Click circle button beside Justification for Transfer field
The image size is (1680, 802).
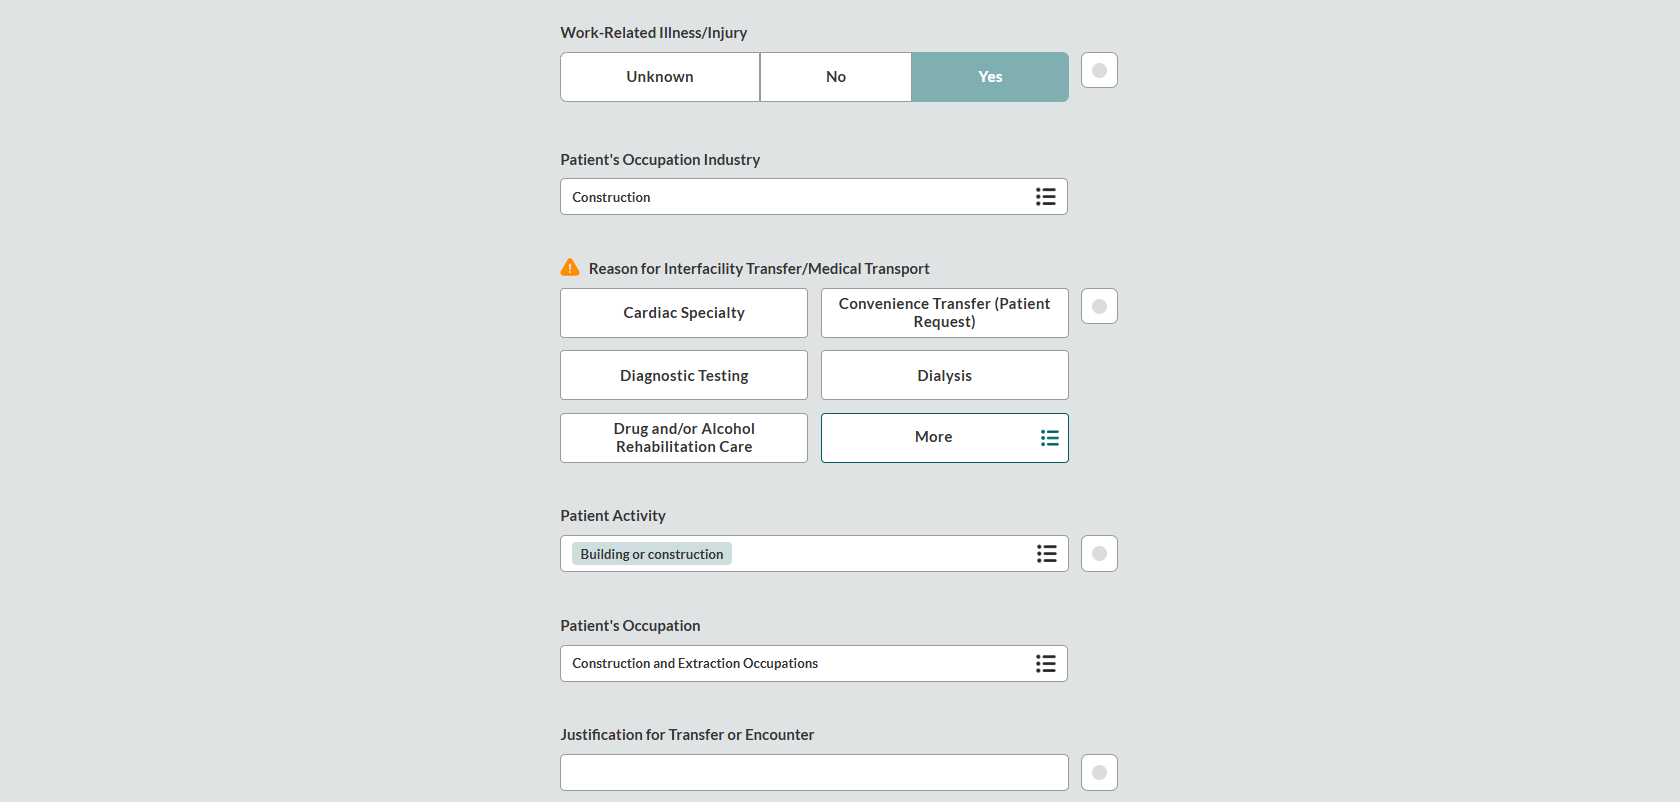[x=1099, y=773]
